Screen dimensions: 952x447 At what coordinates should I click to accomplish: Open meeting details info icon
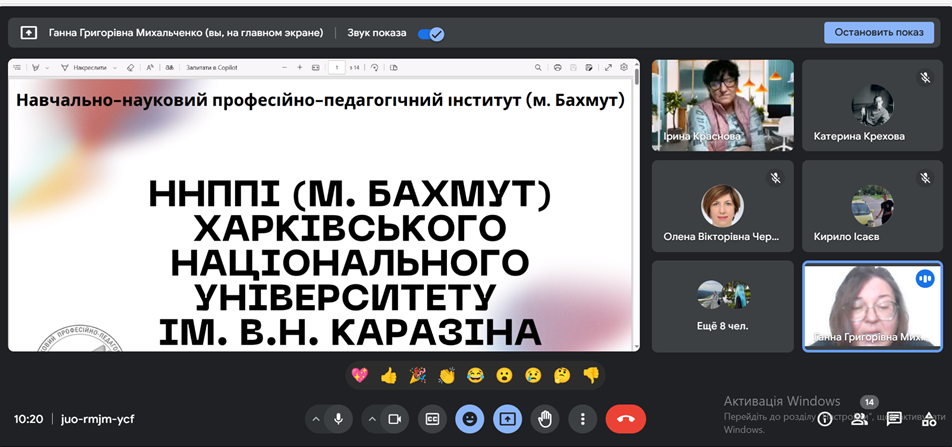pyautogui.click(x=824, y=418)
